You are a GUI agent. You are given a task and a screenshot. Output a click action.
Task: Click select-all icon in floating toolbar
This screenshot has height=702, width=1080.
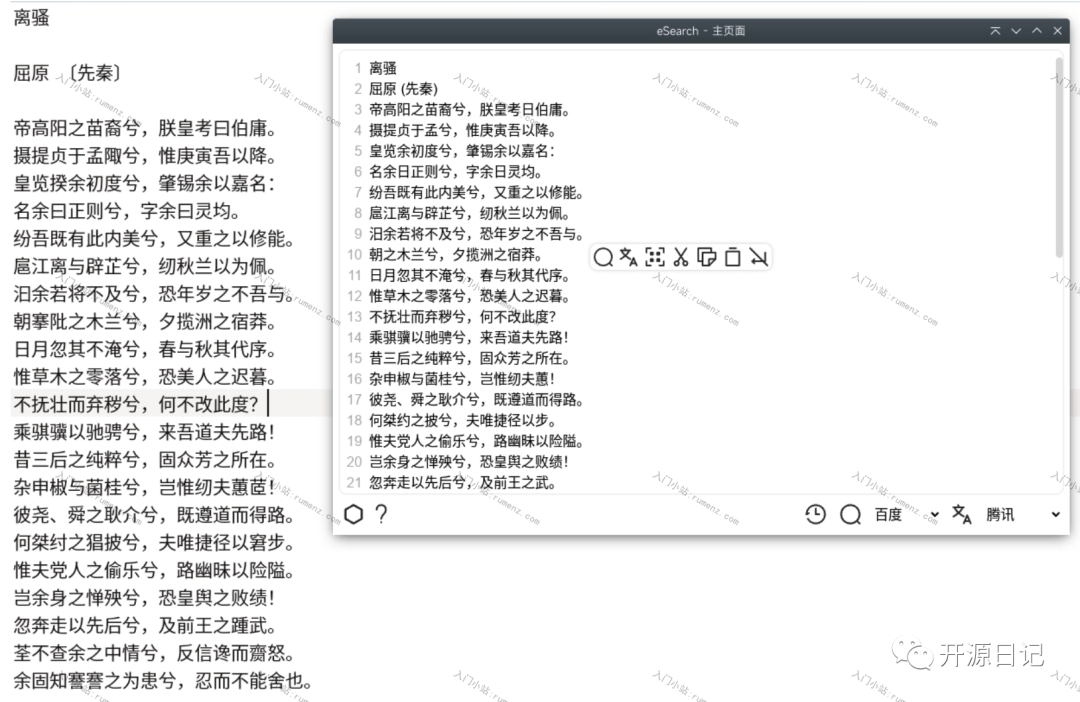tap(654, 257)
